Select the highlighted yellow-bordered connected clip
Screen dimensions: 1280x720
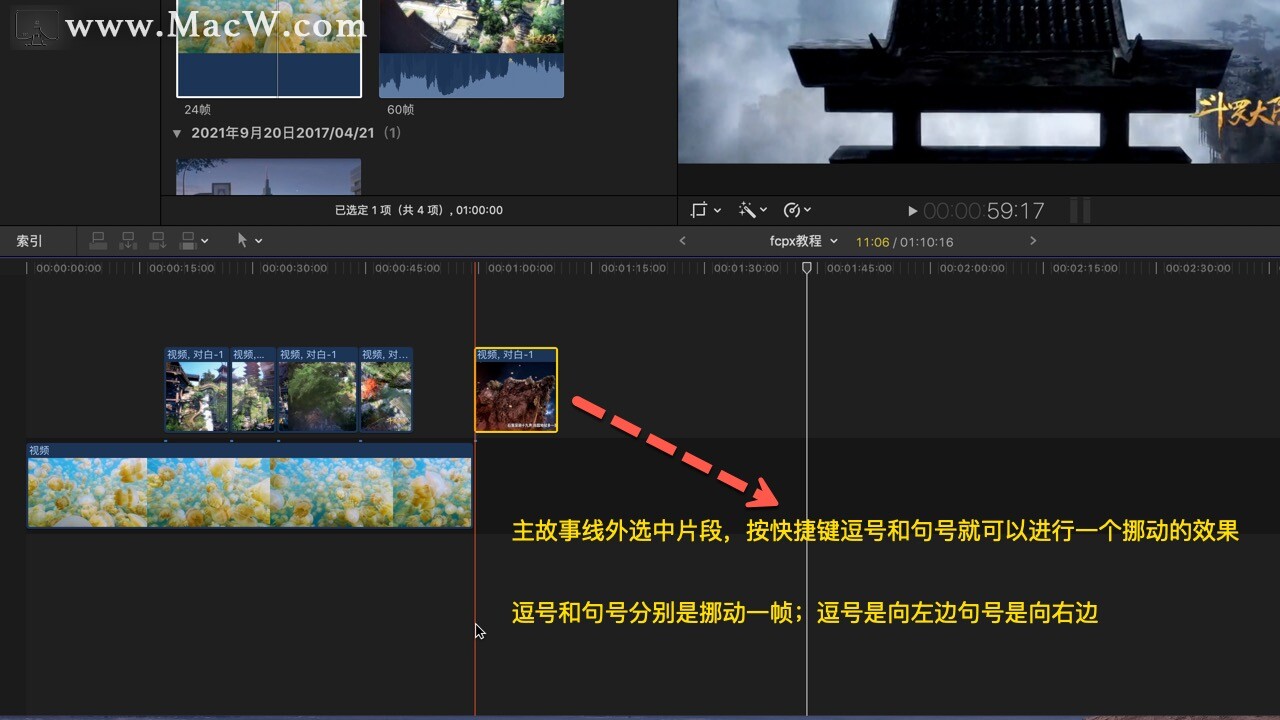[x=516, y=390]
